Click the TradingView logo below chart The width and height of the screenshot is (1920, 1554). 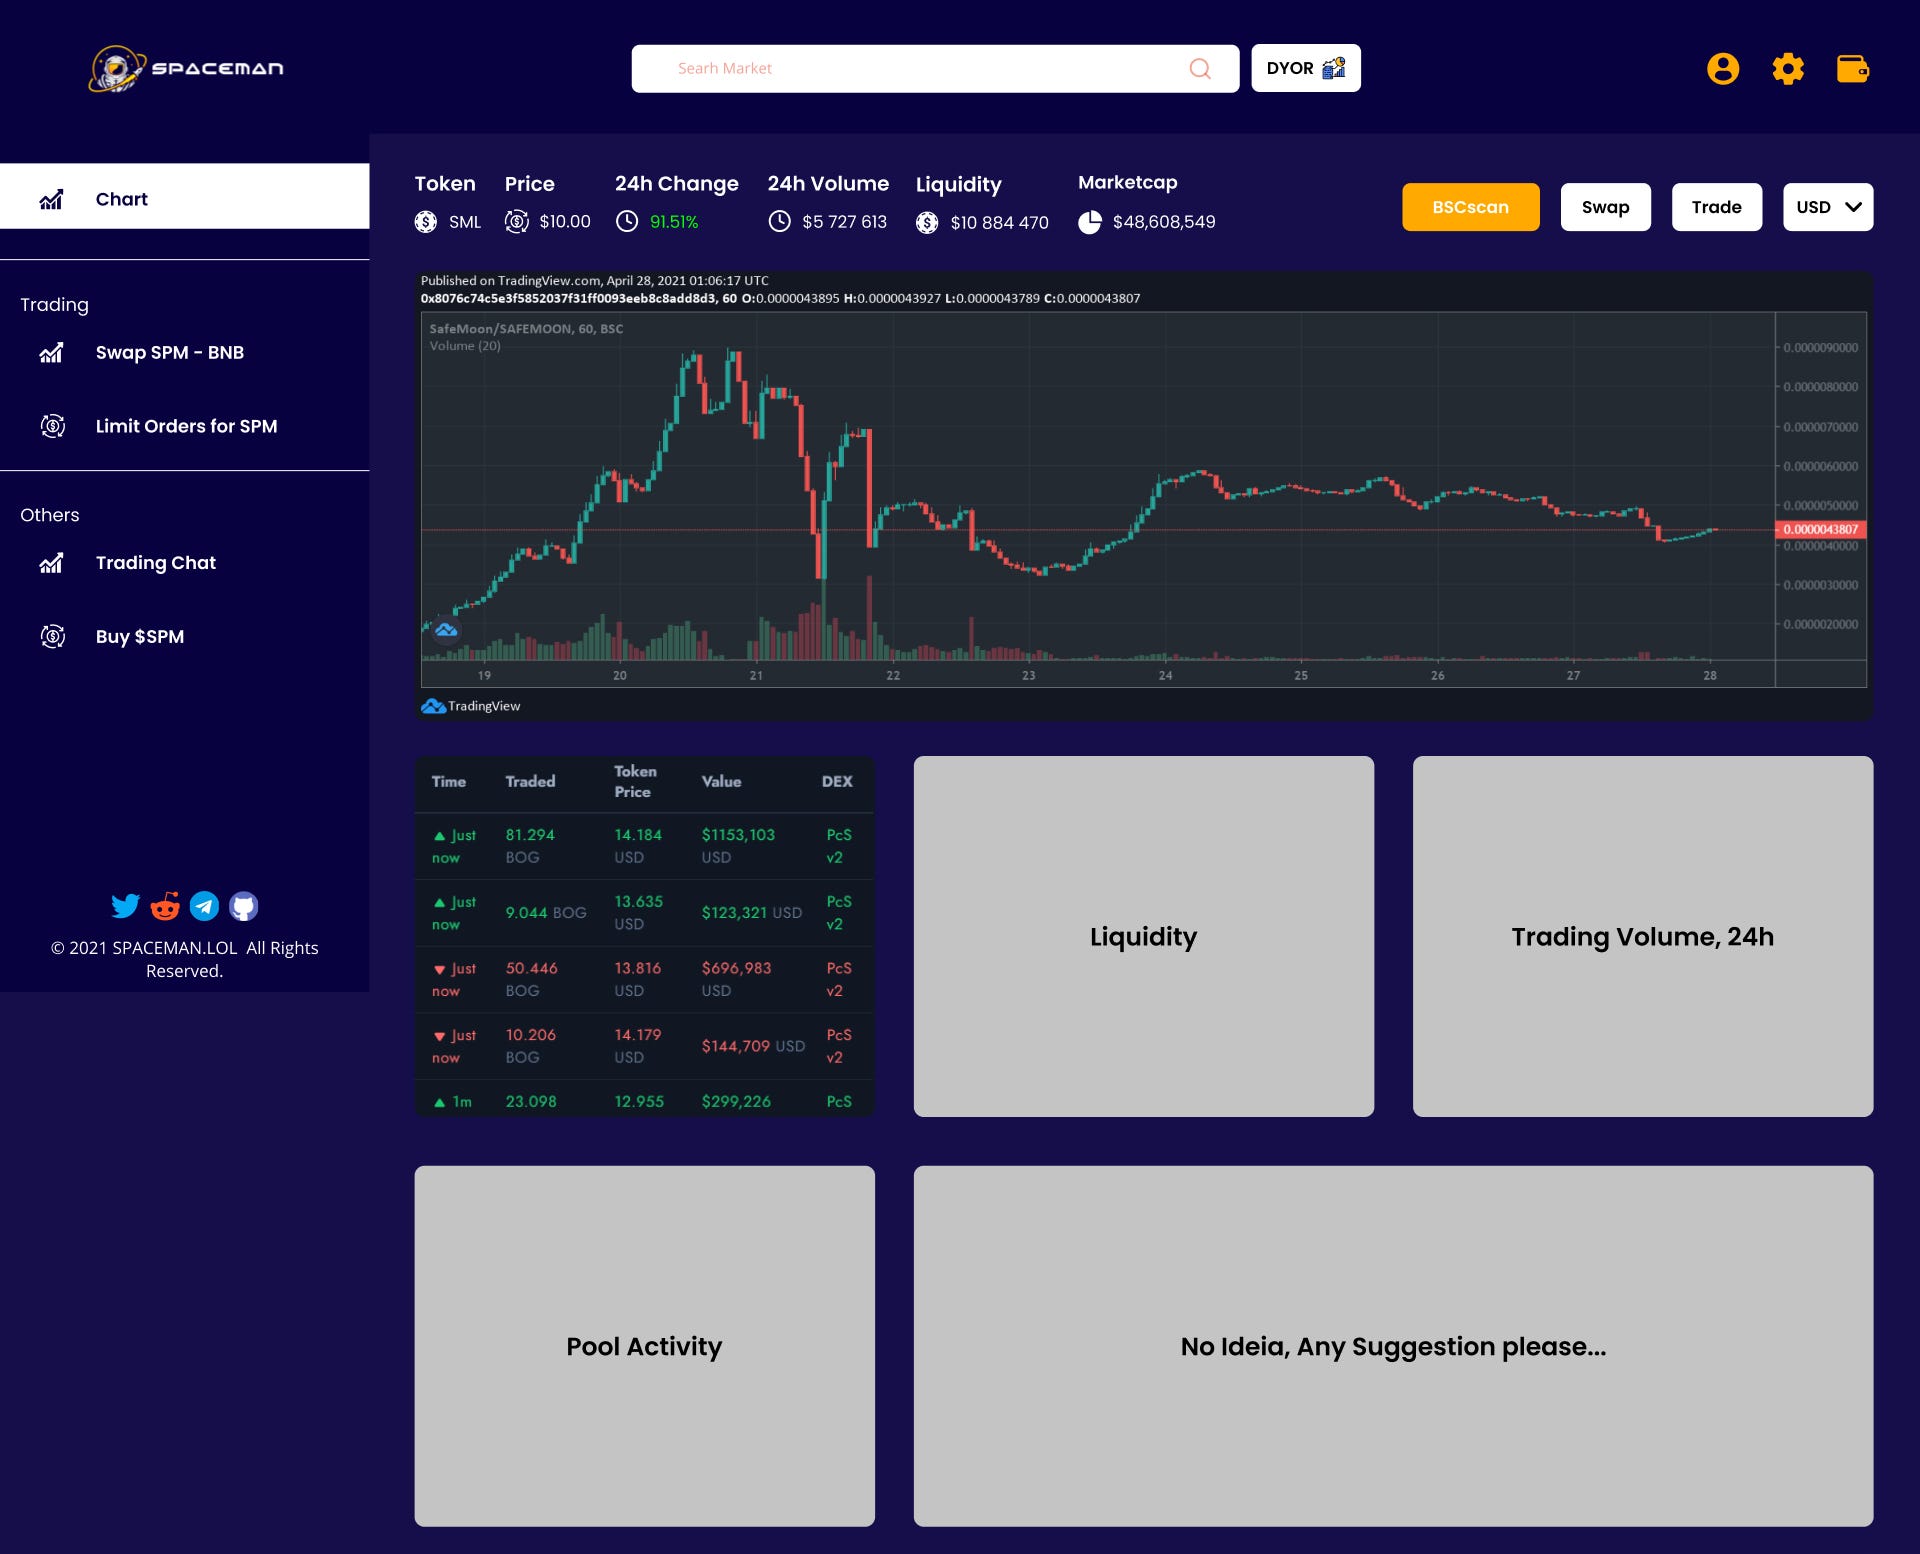coord(471,706)
